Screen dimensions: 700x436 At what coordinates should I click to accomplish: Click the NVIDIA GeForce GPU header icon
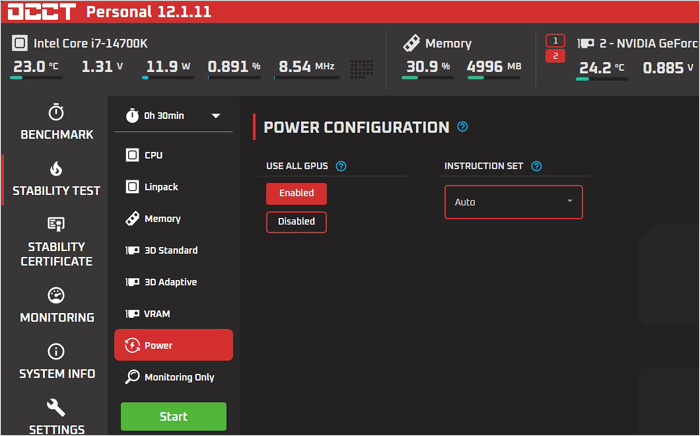coord(586,43)
